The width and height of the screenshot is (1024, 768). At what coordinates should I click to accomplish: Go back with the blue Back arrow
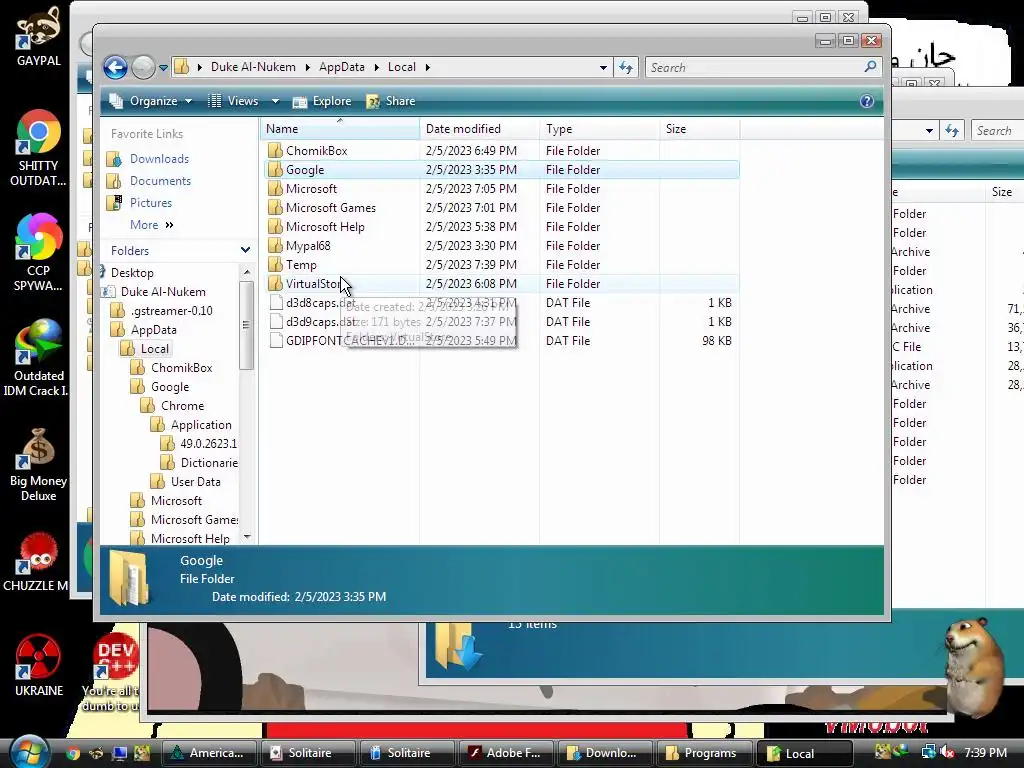click(x=116, y=67)
